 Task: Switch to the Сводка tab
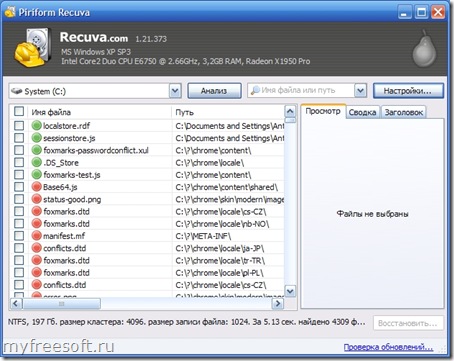(x=362, y=112)
